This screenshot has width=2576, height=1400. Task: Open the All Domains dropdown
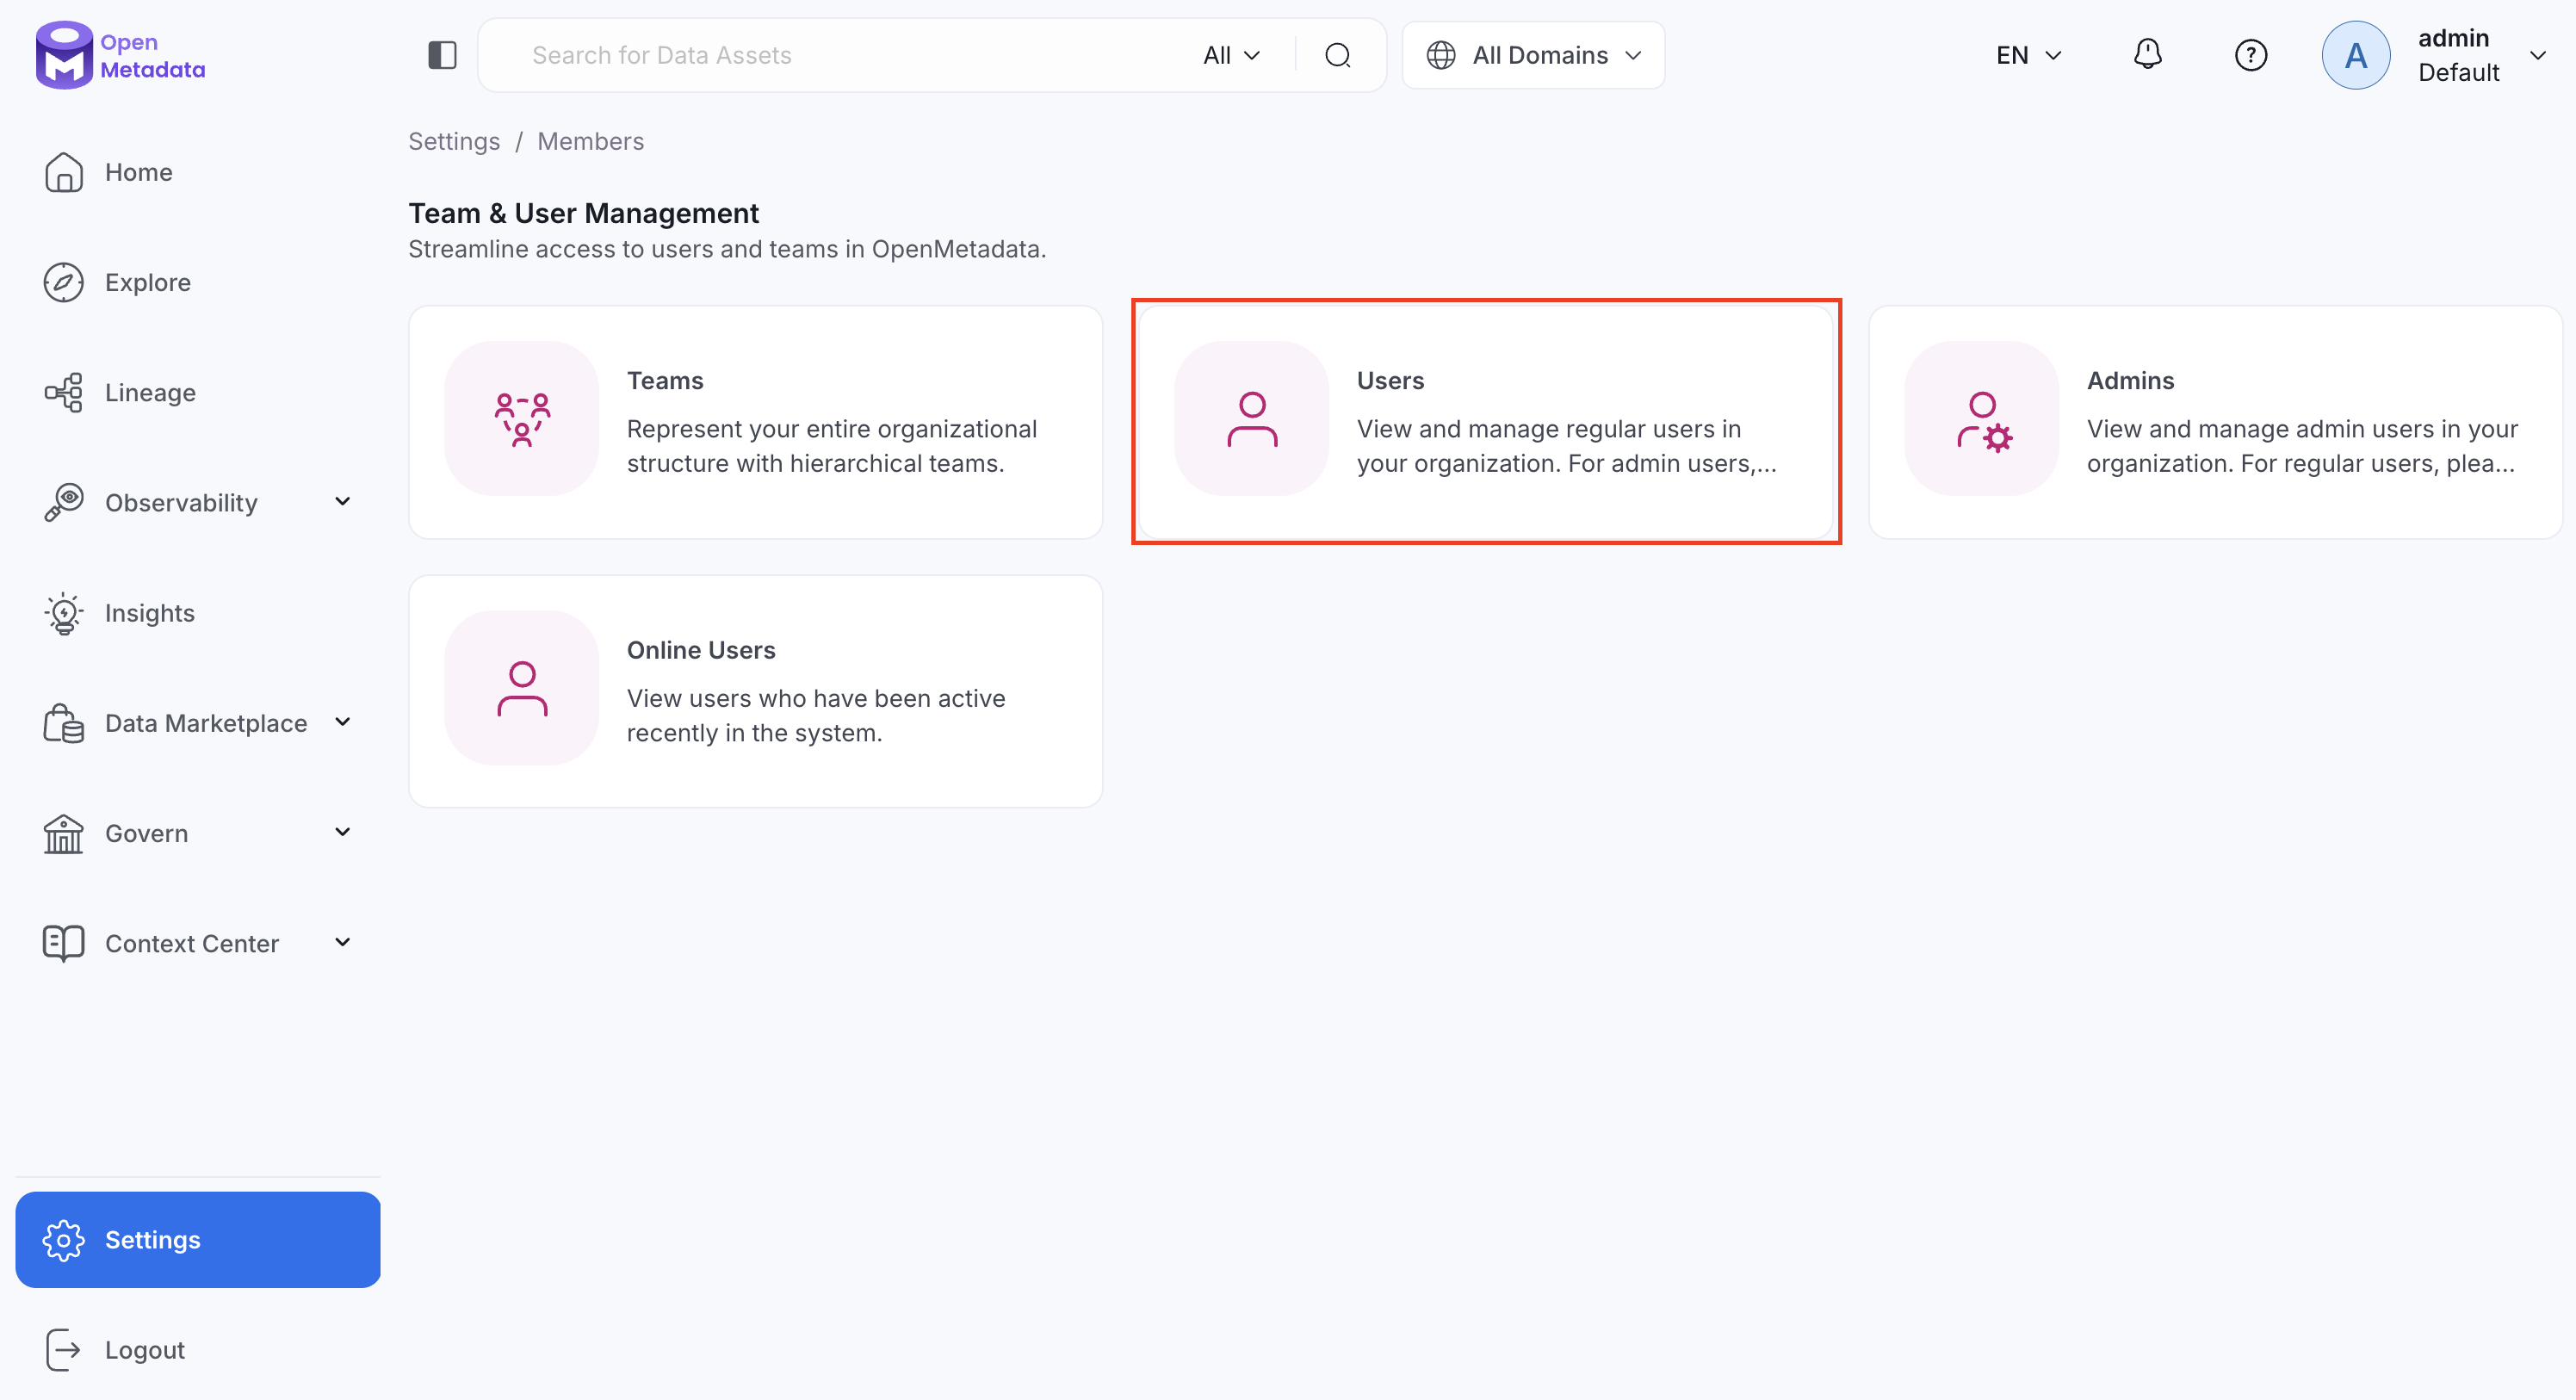click(1533, 55)
